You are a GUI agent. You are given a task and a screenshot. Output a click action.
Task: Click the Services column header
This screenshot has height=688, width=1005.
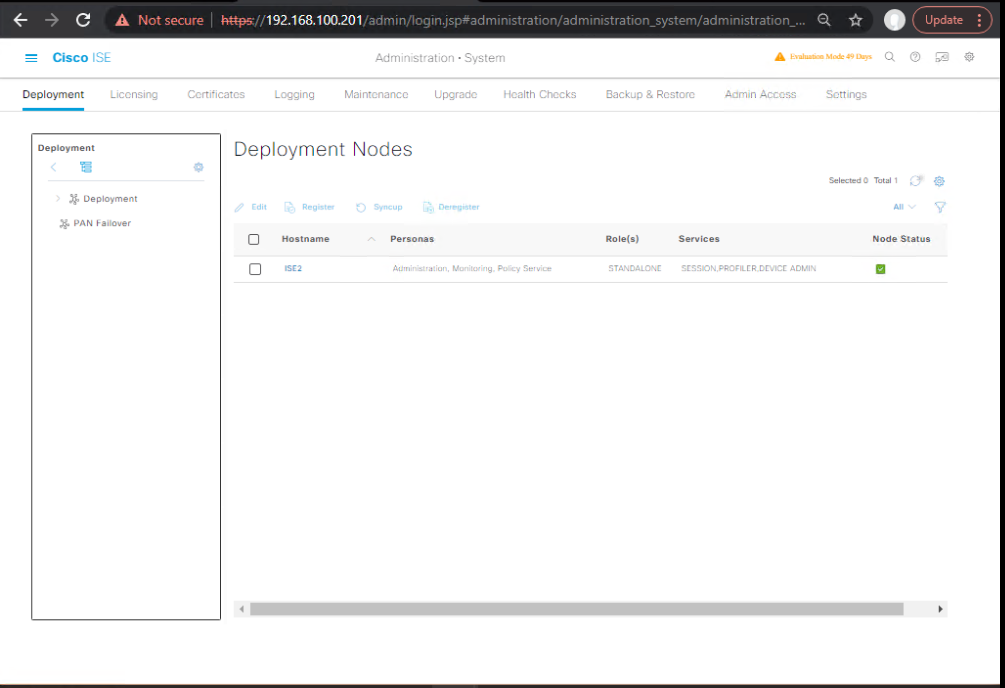(699, 239)
